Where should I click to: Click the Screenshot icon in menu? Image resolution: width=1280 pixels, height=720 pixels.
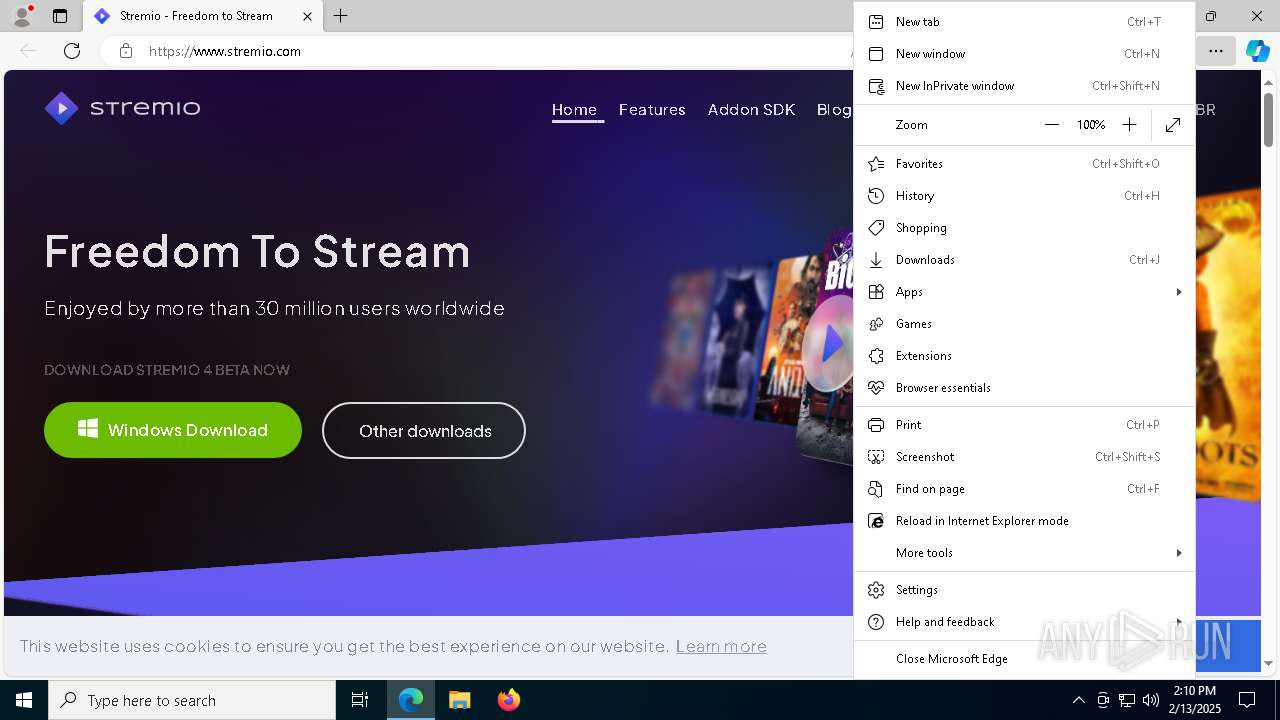tap(876, 457)
